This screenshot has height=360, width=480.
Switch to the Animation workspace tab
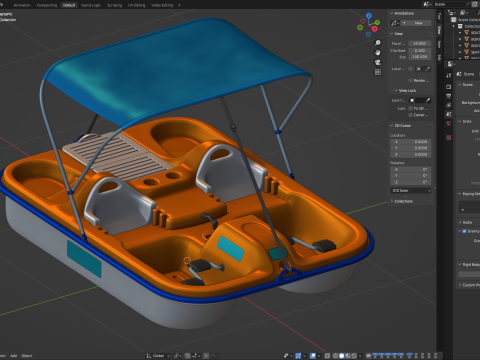click(22, 5)
